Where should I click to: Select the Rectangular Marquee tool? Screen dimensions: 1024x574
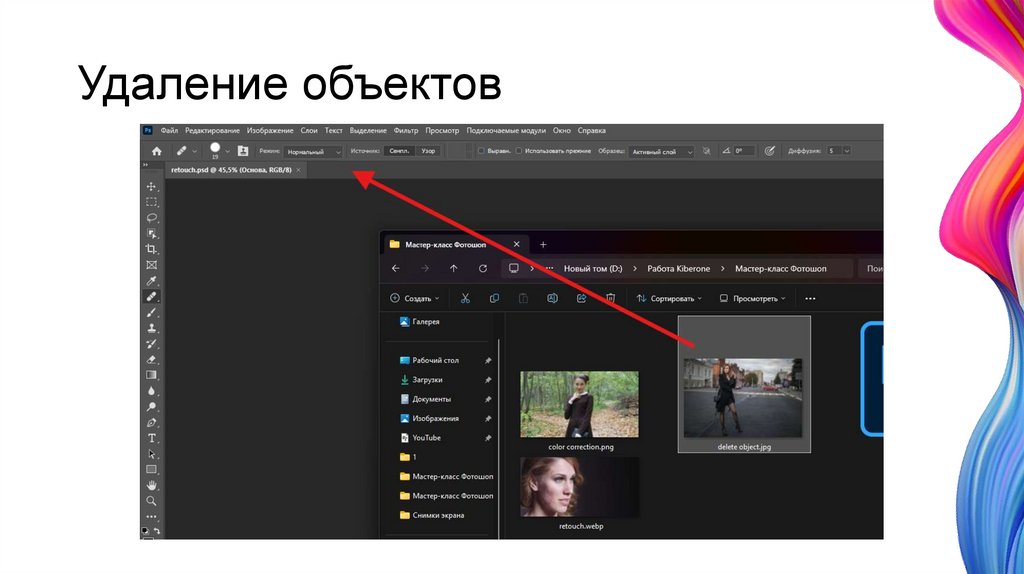(152, 202)
